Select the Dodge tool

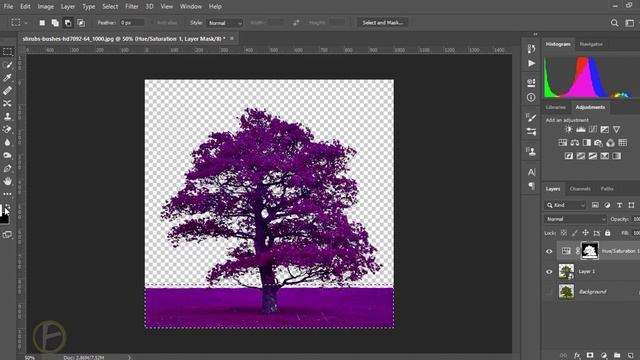7,156
